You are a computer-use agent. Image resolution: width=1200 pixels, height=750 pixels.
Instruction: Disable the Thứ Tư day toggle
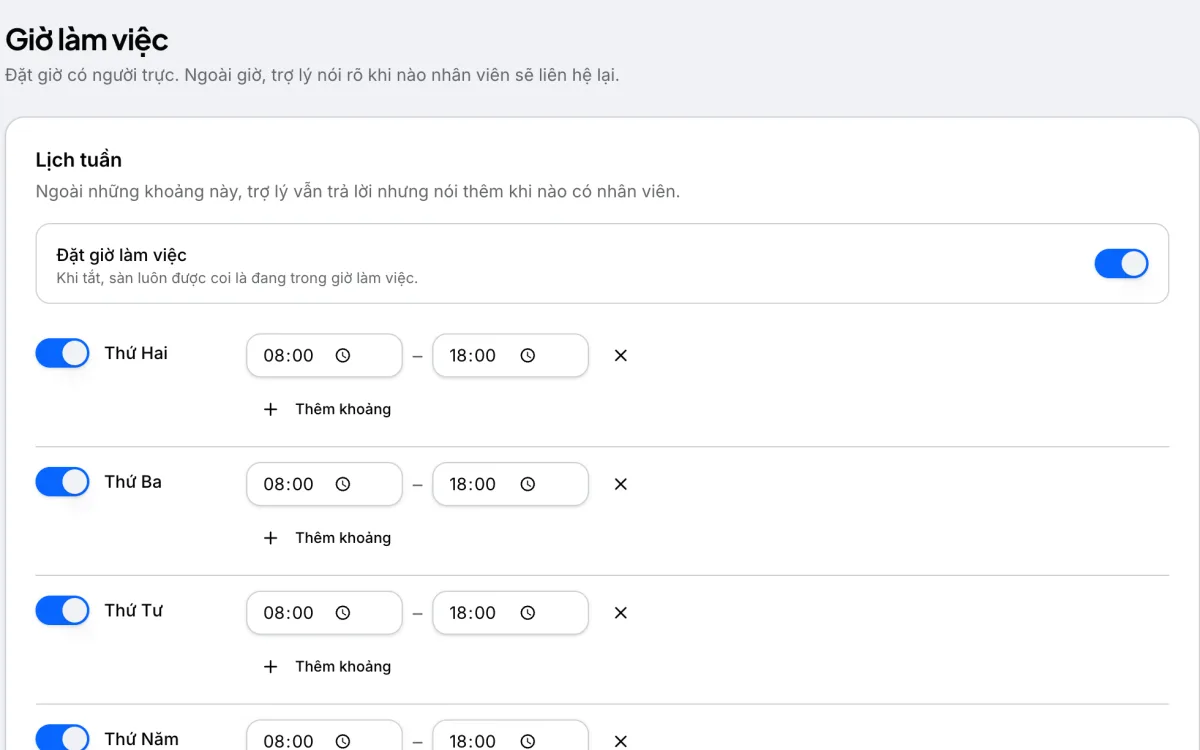tap(62, 611)
